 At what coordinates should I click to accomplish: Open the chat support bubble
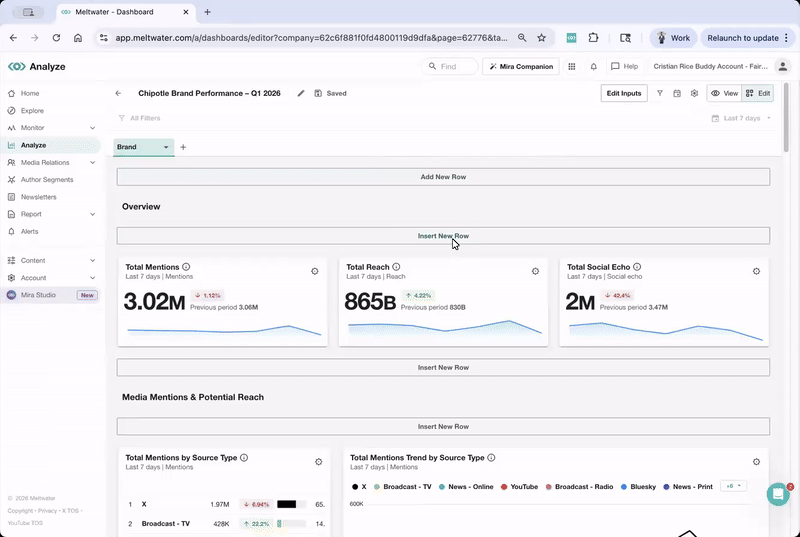click(x=778, y=494)
